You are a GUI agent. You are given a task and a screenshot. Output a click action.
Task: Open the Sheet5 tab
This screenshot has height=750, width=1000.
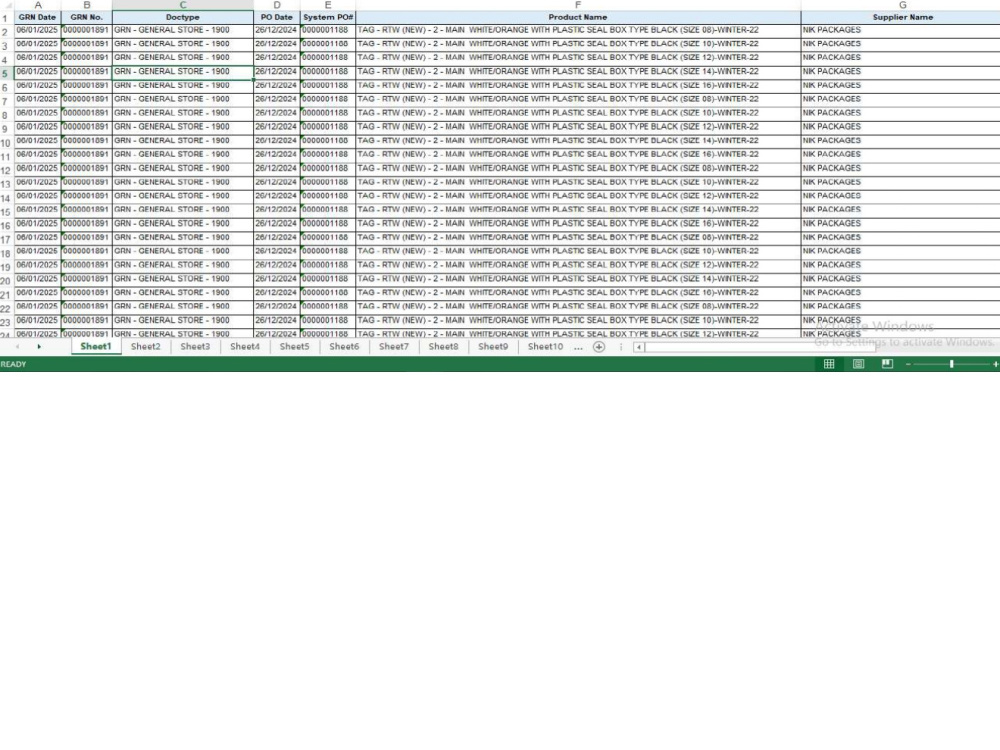pos(295,346)
